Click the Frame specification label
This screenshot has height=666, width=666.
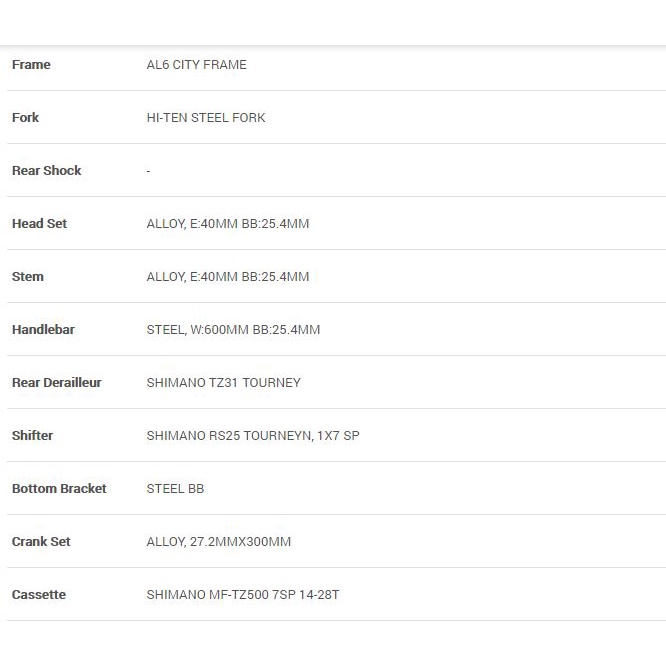point(31,65)
